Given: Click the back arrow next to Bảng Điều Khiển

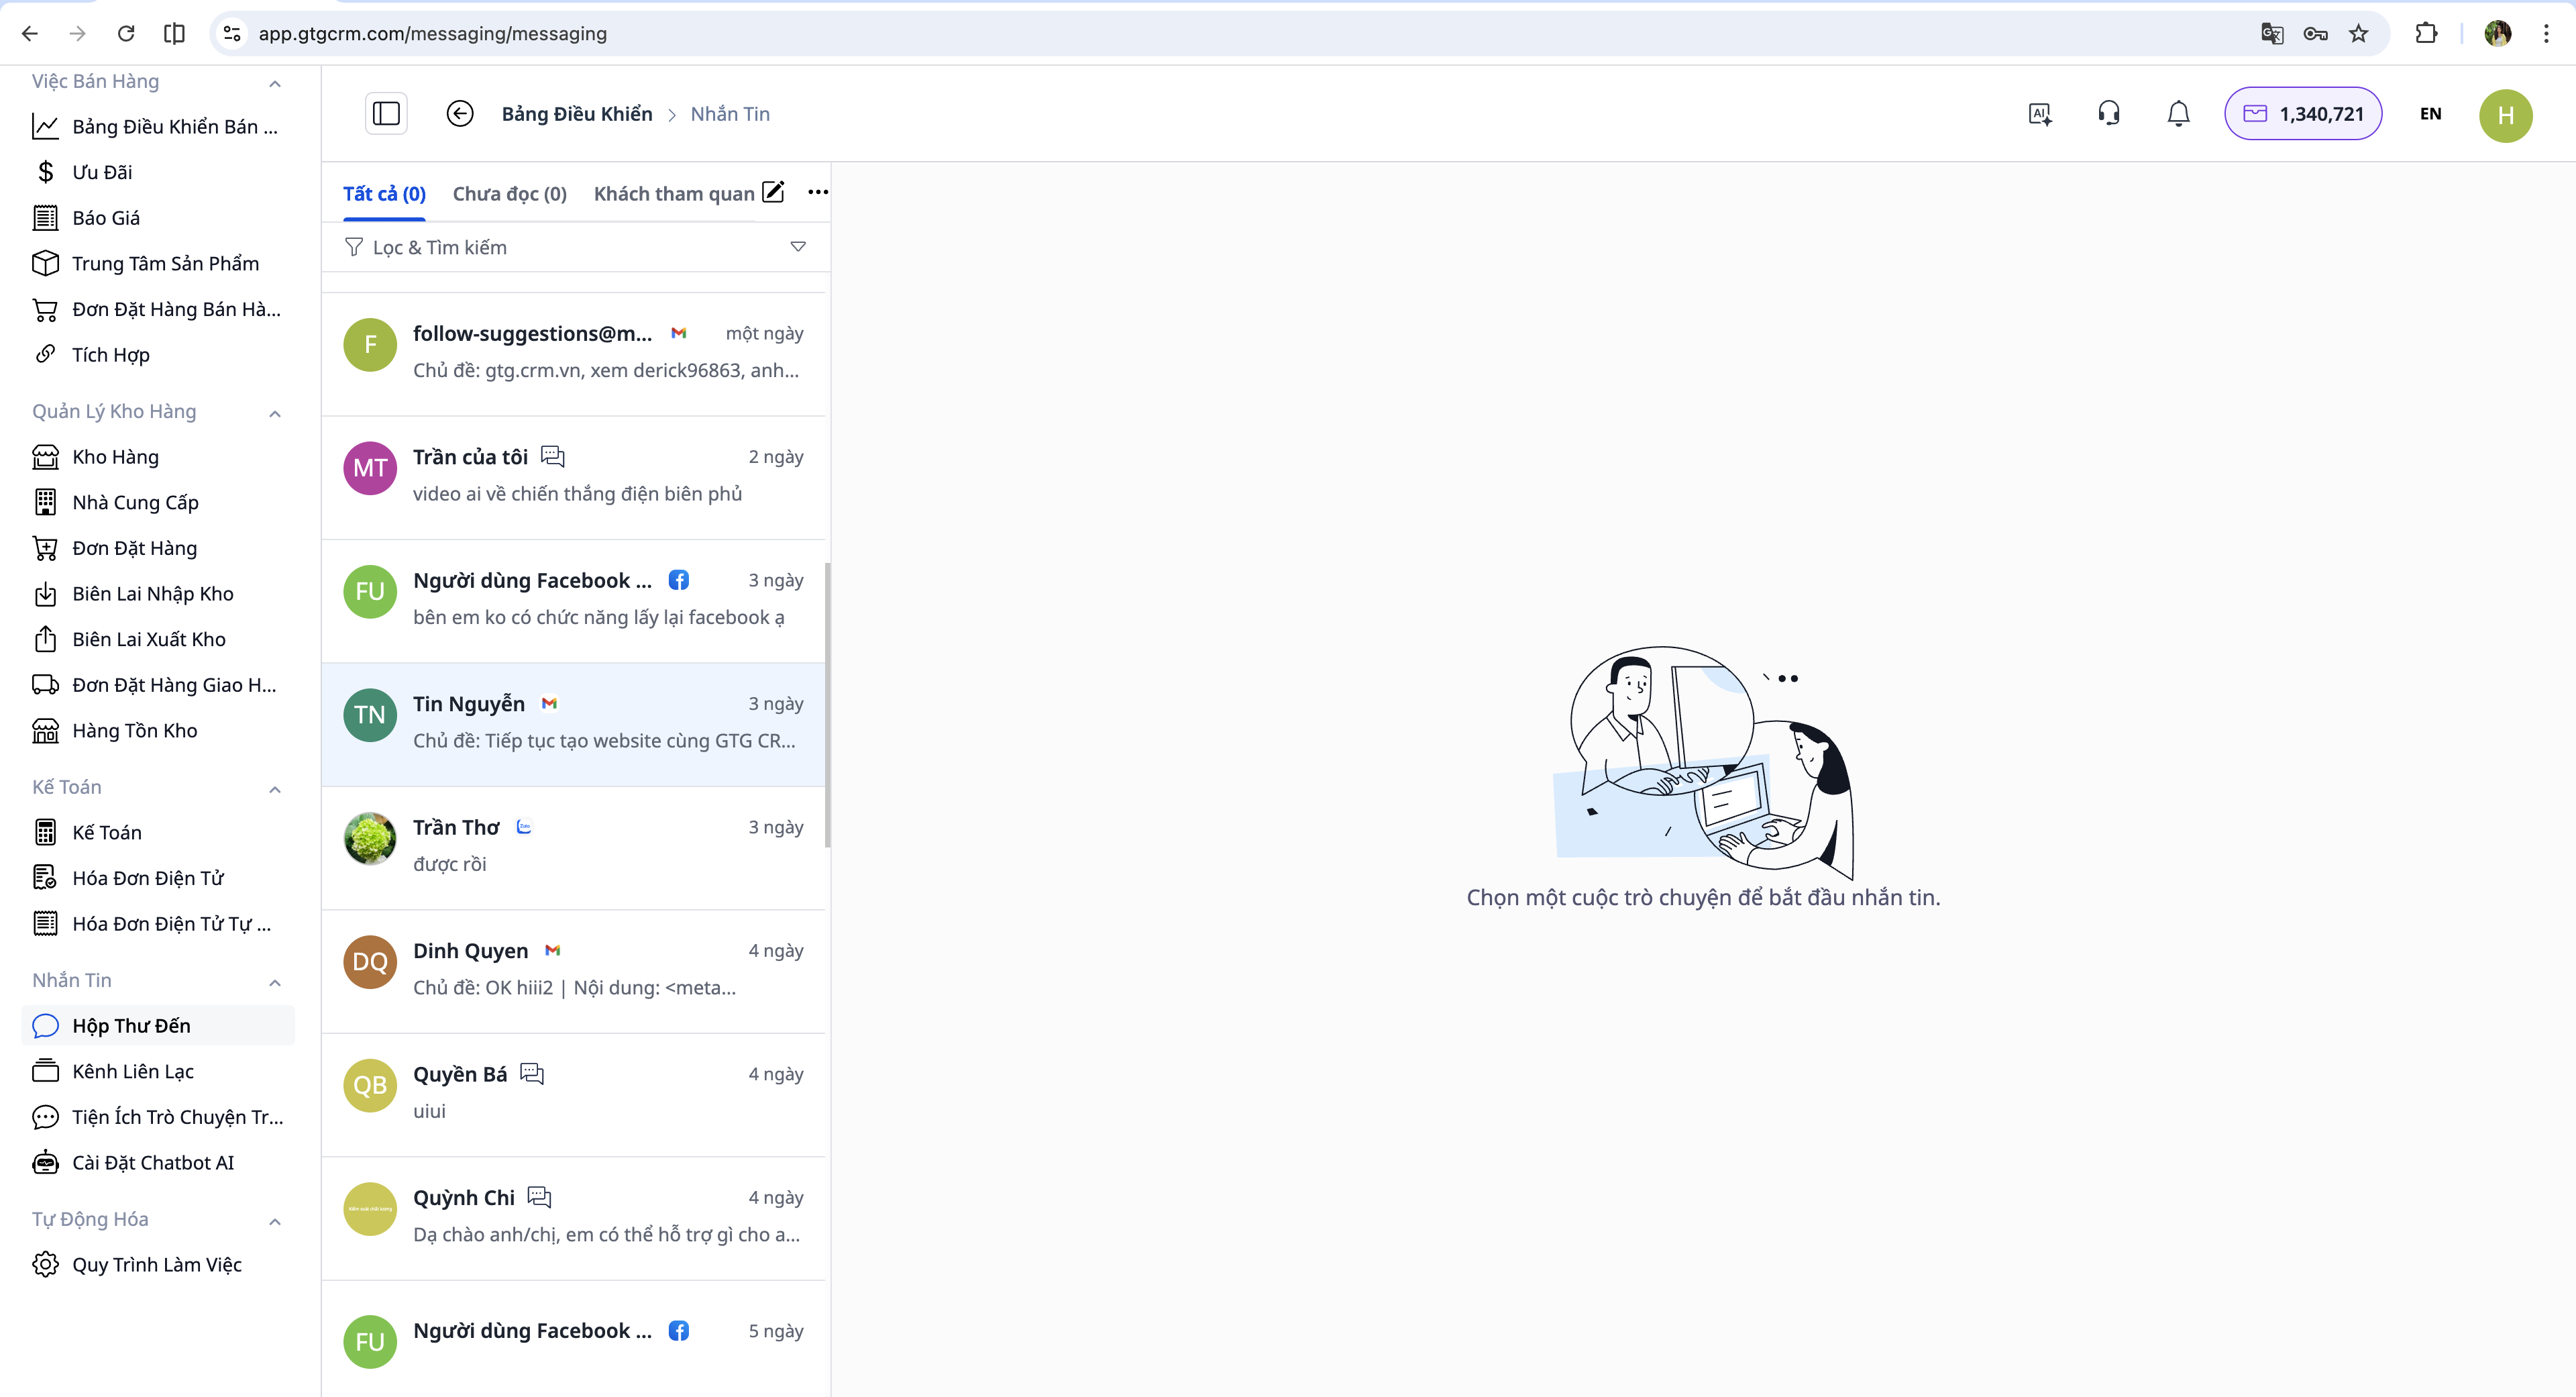Looking at the screenshot, I should pyautogui.click(x=460, y=113).
